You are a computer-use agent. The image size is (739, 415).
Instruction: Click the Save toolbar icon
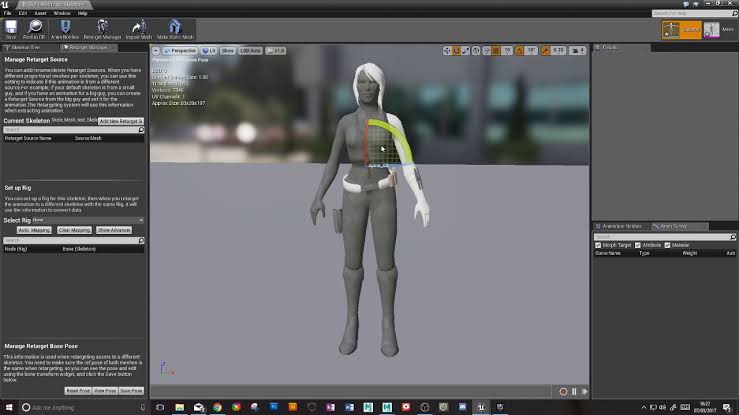11,29
